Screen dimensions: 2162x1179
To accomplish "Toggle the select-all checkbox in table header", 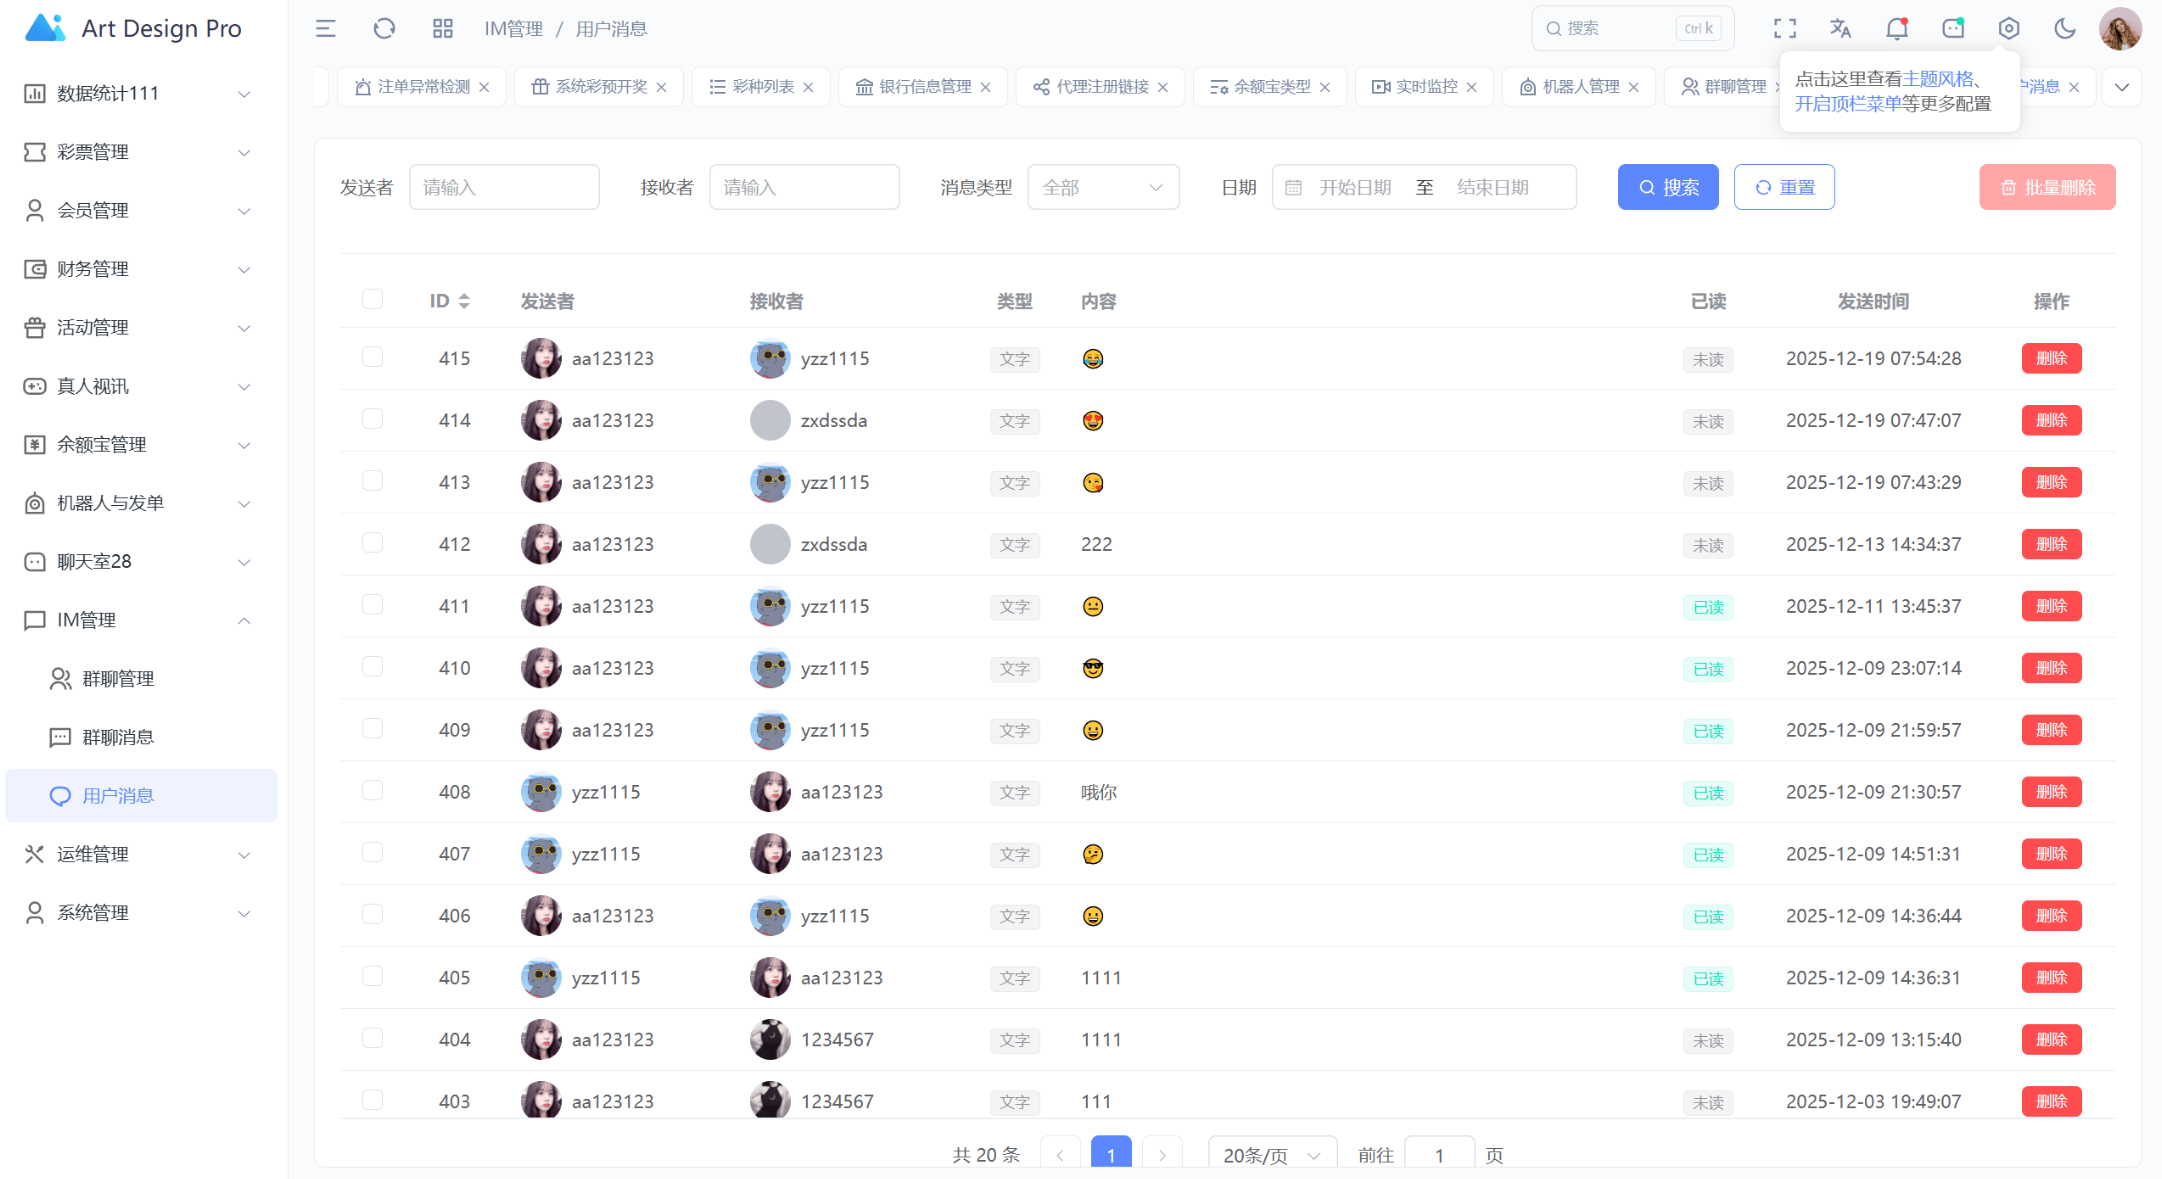I will (373, 299).
